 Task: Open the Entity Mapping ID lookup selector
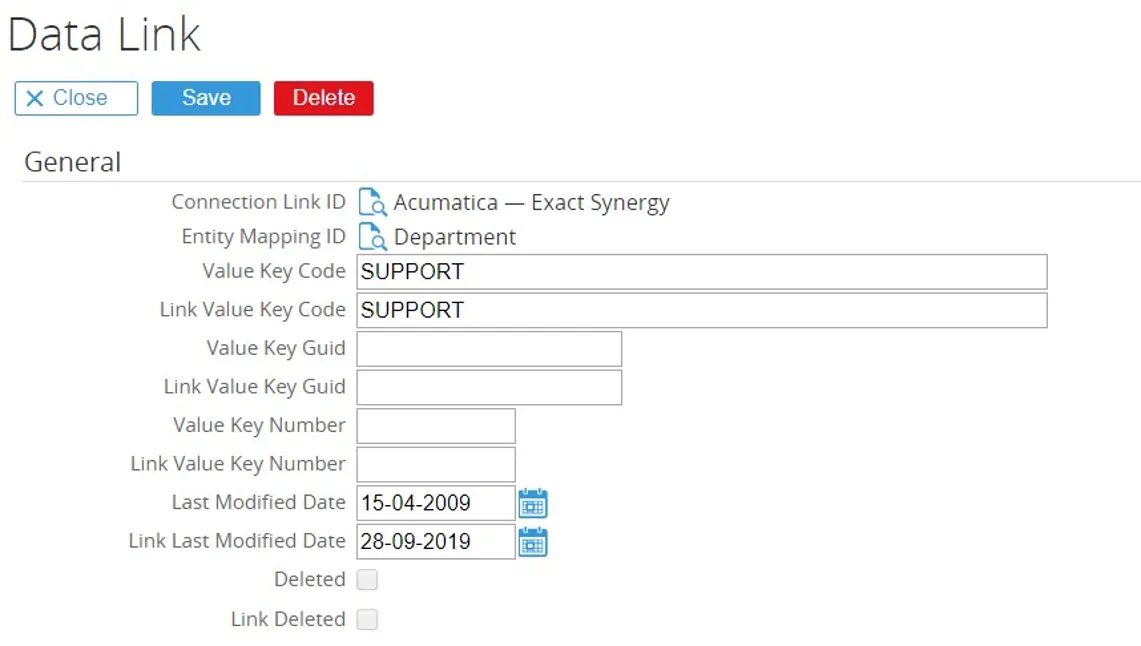tap(372, 237)
